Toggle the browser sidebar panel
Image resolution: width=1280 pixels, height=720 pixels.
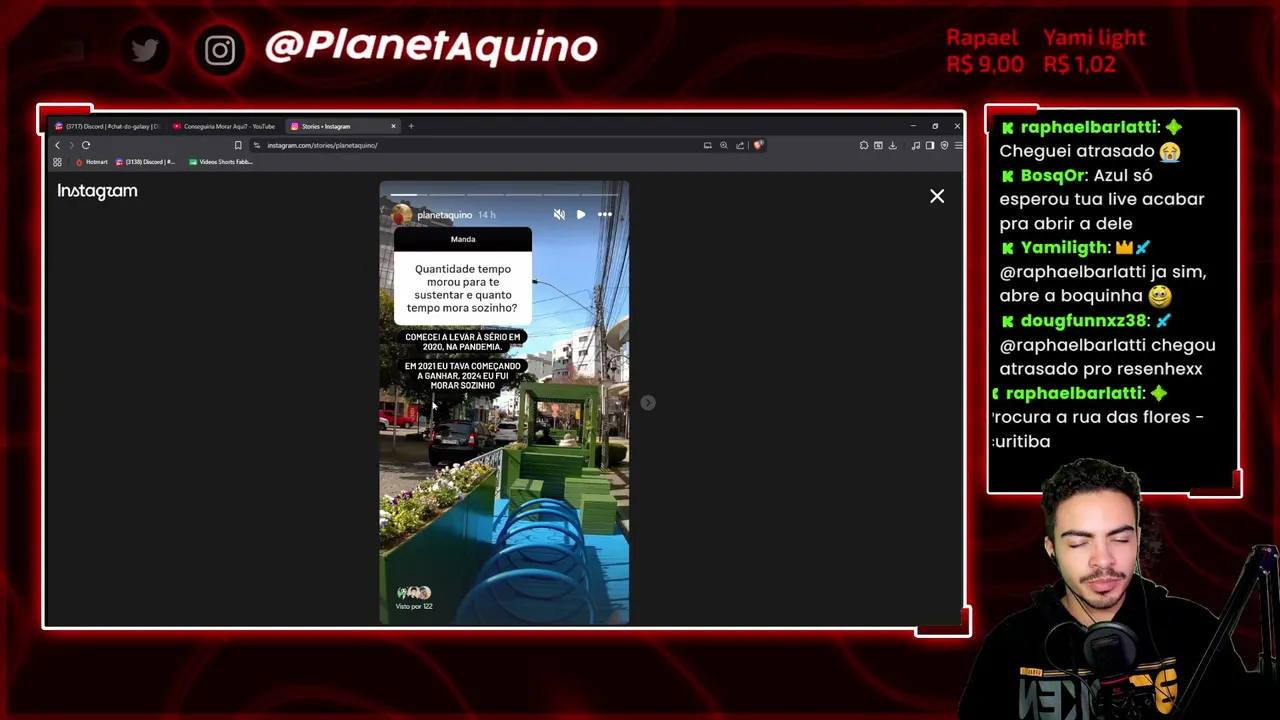pos(929,145)
